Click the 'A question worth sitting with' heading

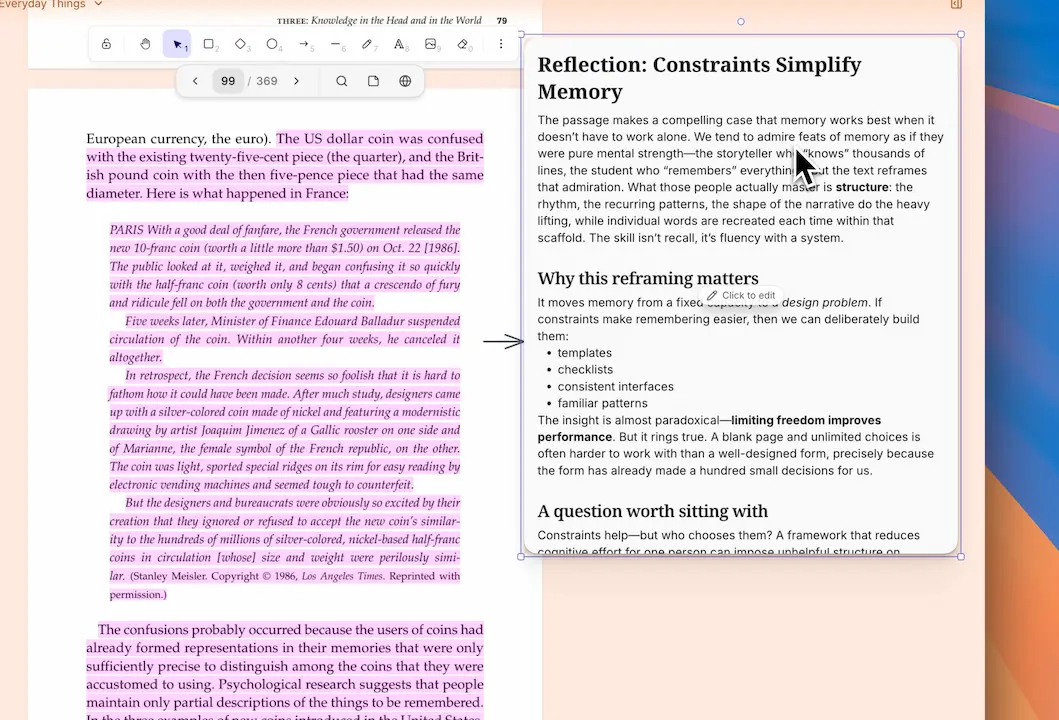[x=652, y=511]
